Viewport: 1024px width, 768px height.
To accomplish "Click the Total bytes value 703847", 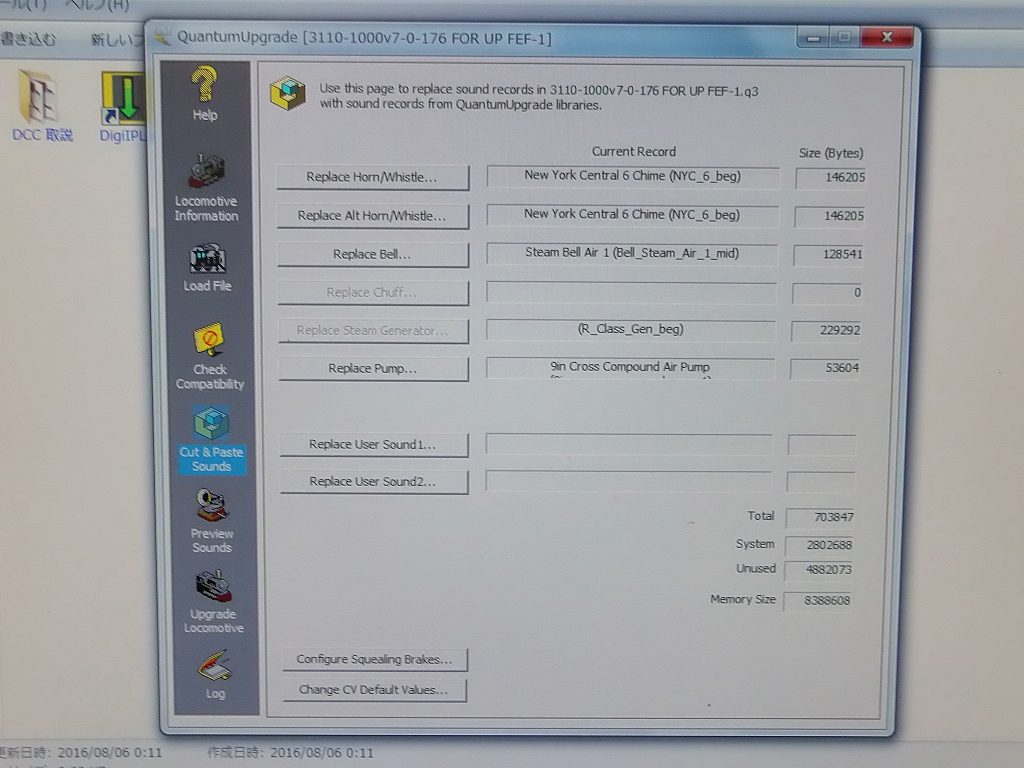I will click(820, 517).
